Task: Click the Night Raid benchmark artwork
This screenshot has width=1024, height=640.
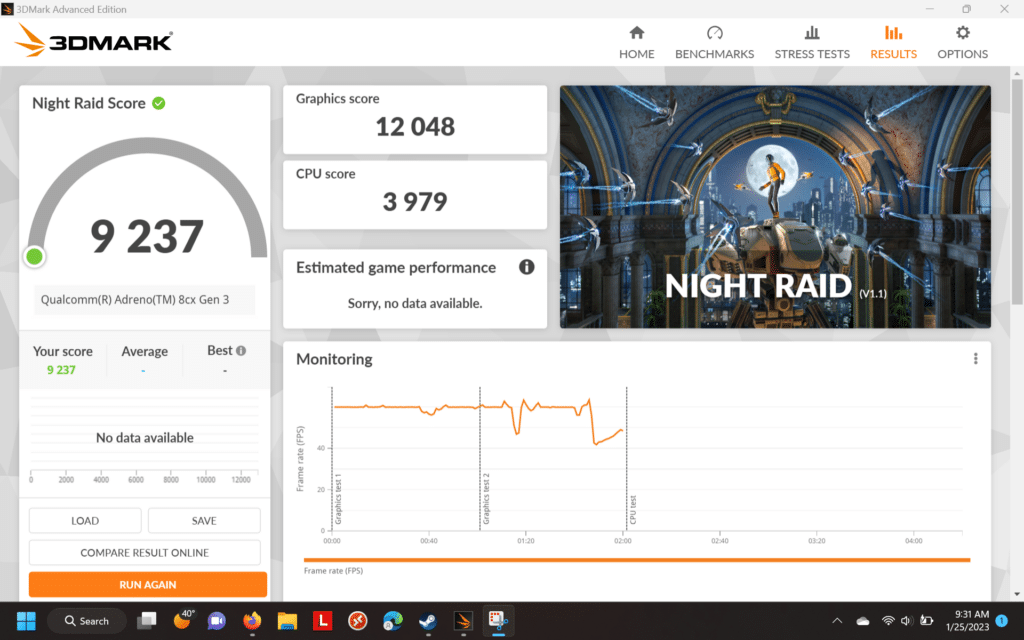Action: tap(775, 206)
